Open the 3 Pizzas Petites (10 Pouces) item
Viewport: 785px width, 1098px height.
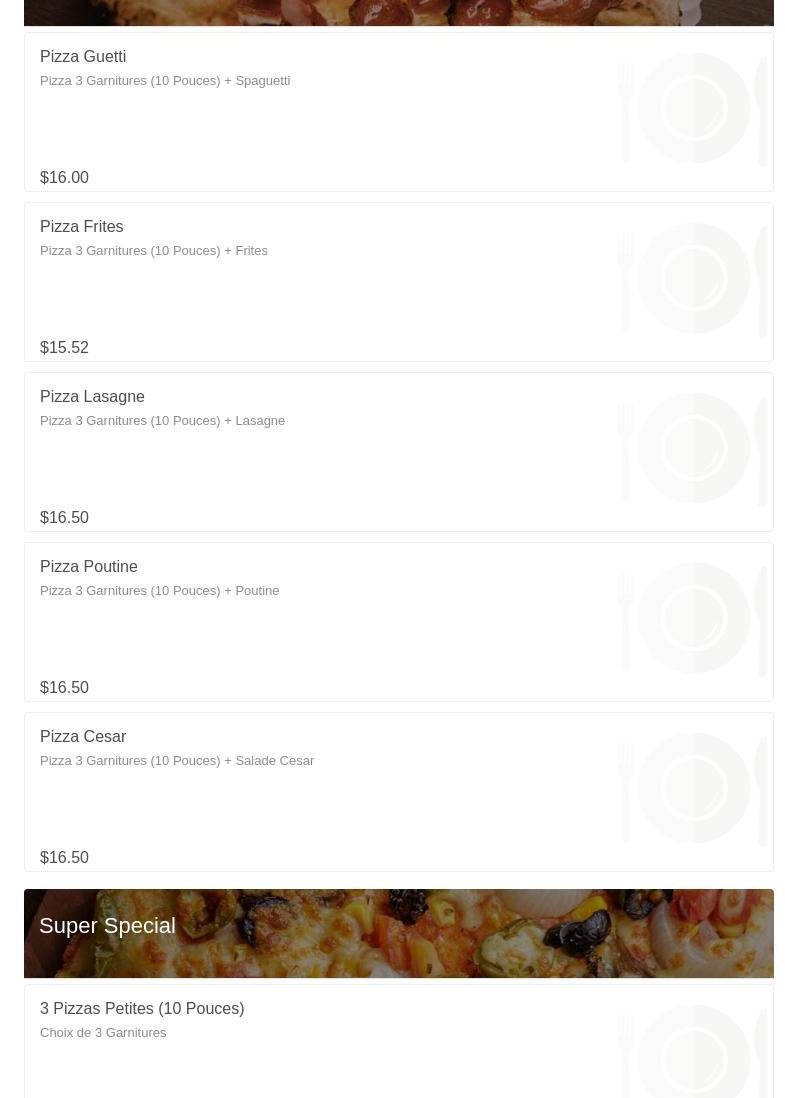click(142, 1009)
